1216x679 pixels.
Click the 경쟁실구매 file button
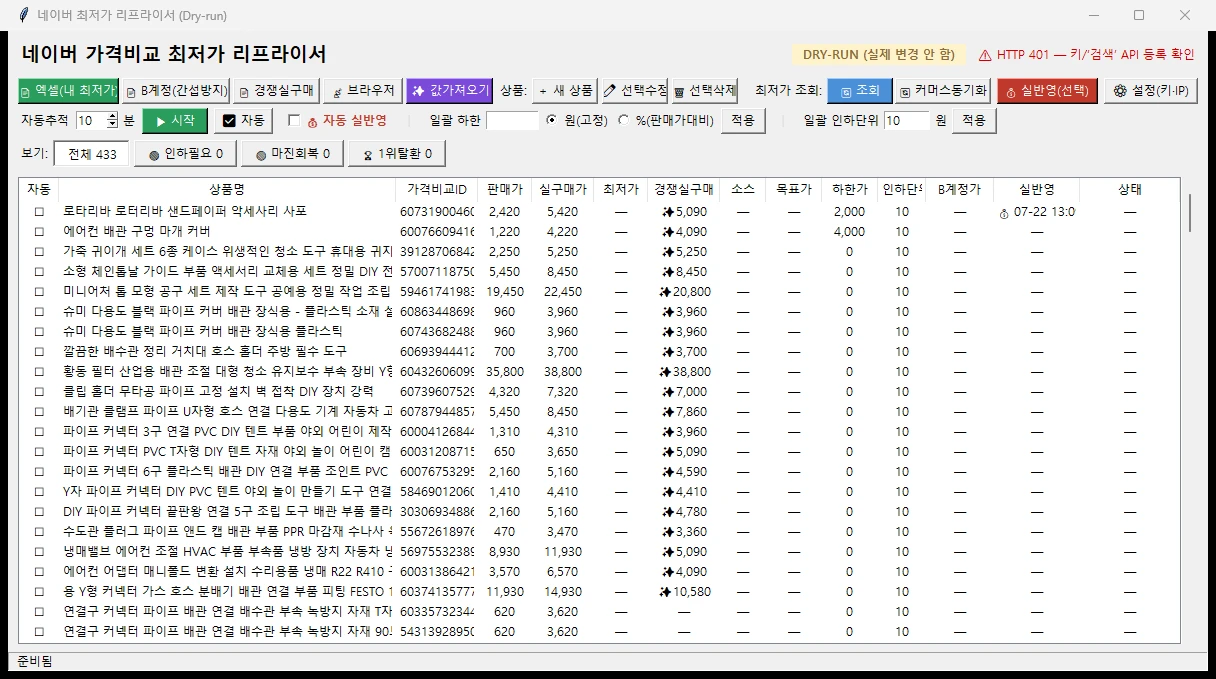pos(275,90)
